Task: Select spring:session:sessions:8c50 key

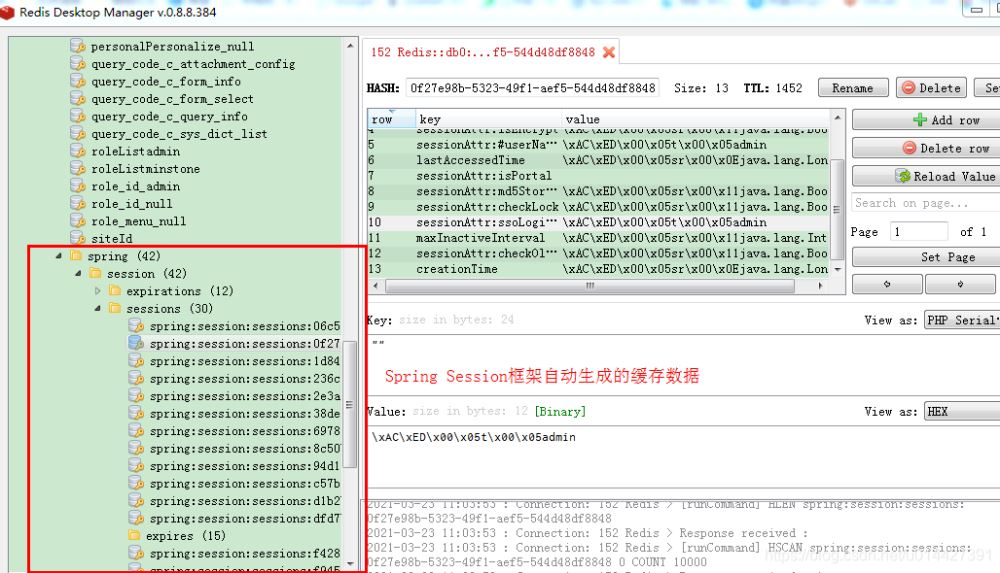Action: 245,448
